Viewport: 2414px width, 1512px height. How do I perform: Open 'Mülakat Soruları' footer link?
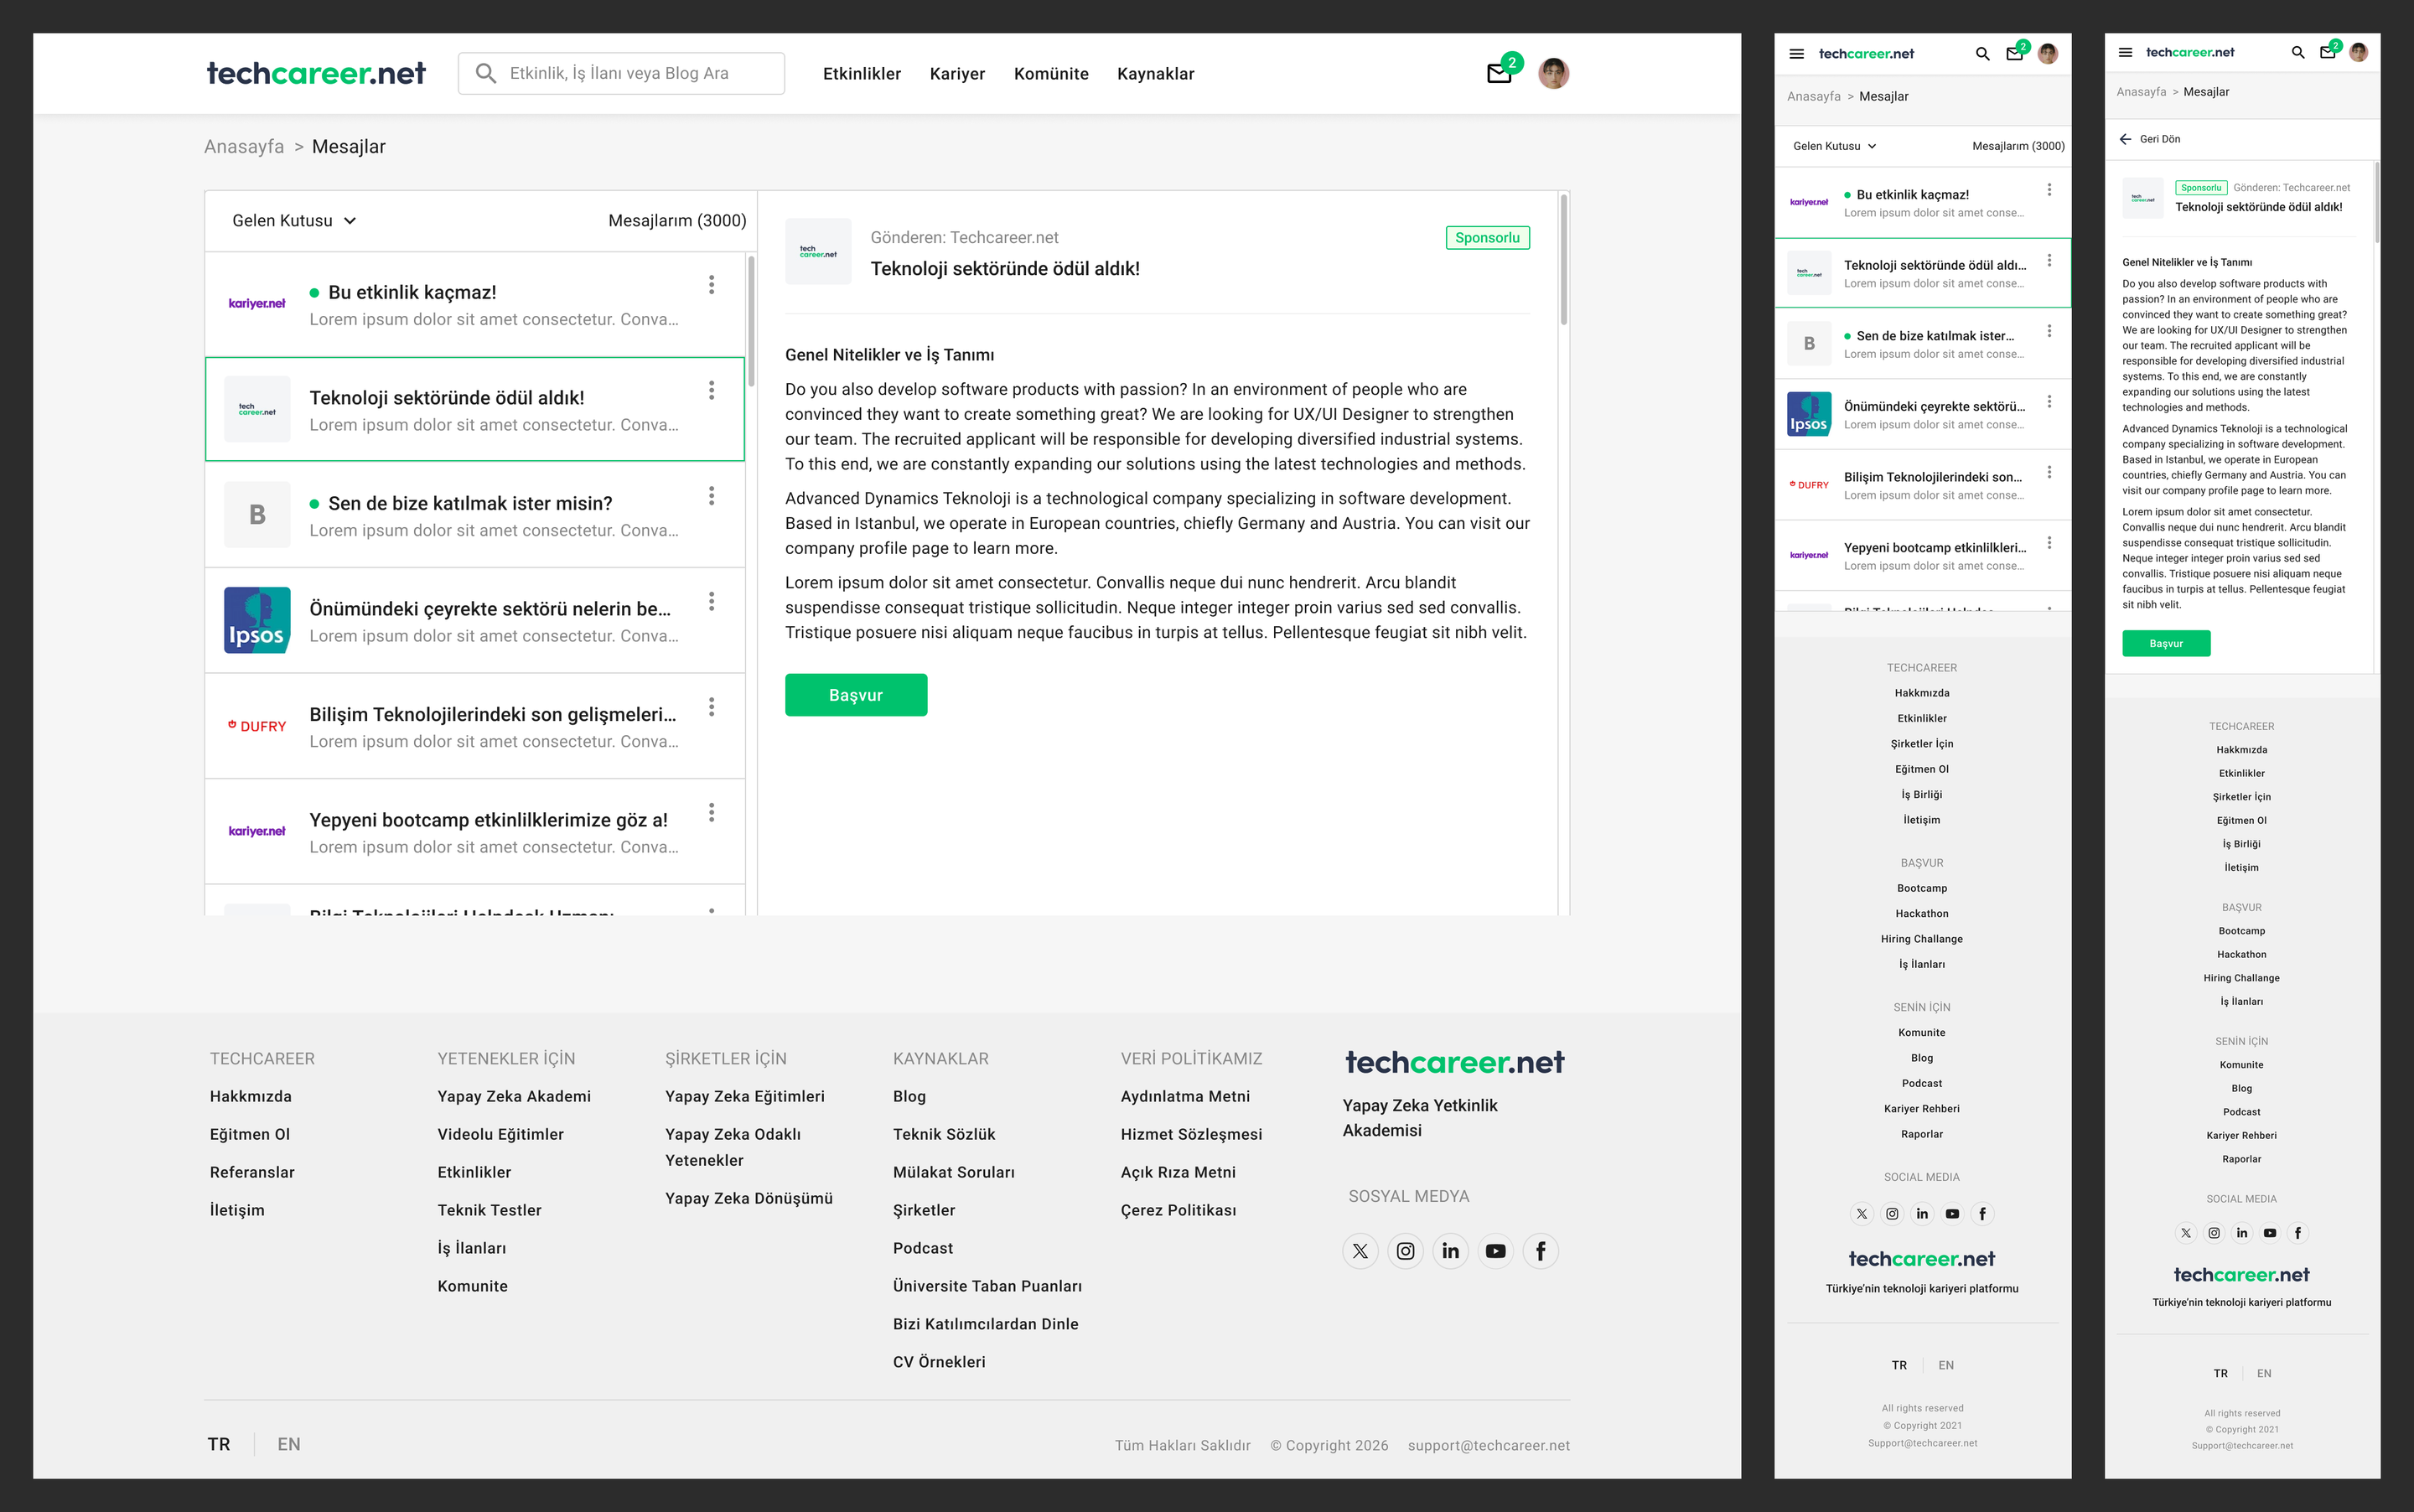tap(953, 1172)
